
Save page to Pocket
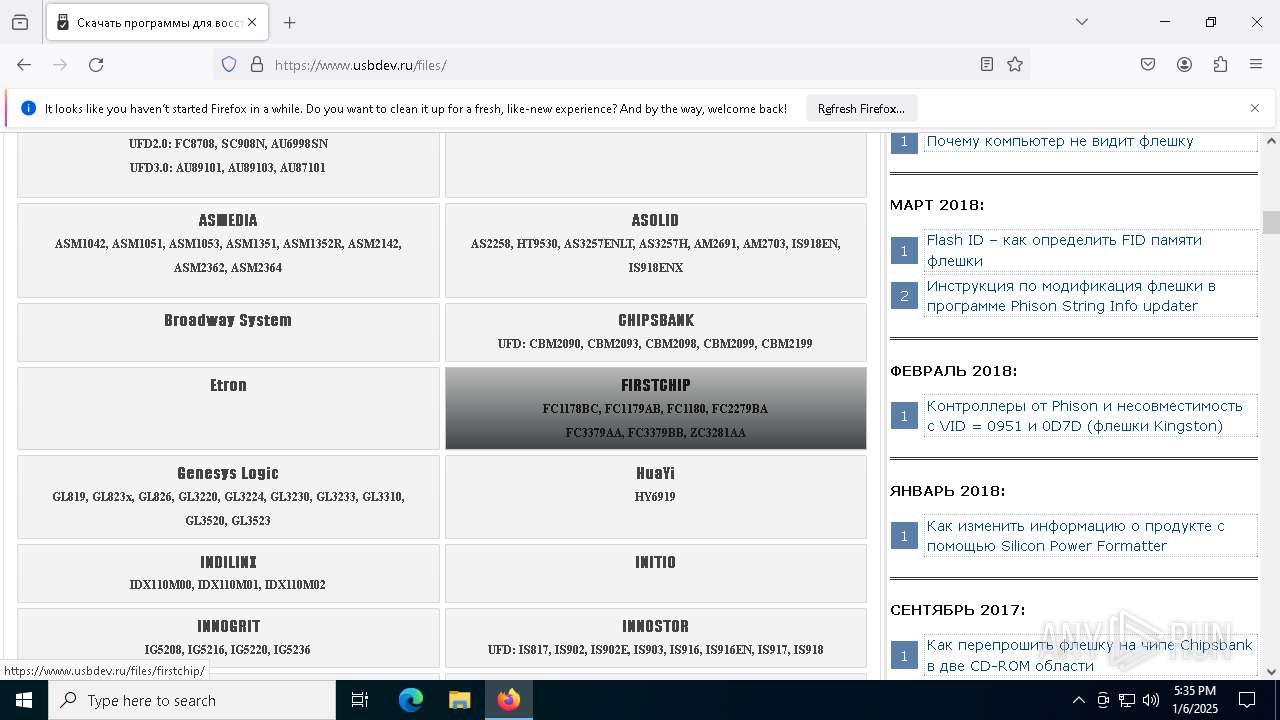point(1148,65)
